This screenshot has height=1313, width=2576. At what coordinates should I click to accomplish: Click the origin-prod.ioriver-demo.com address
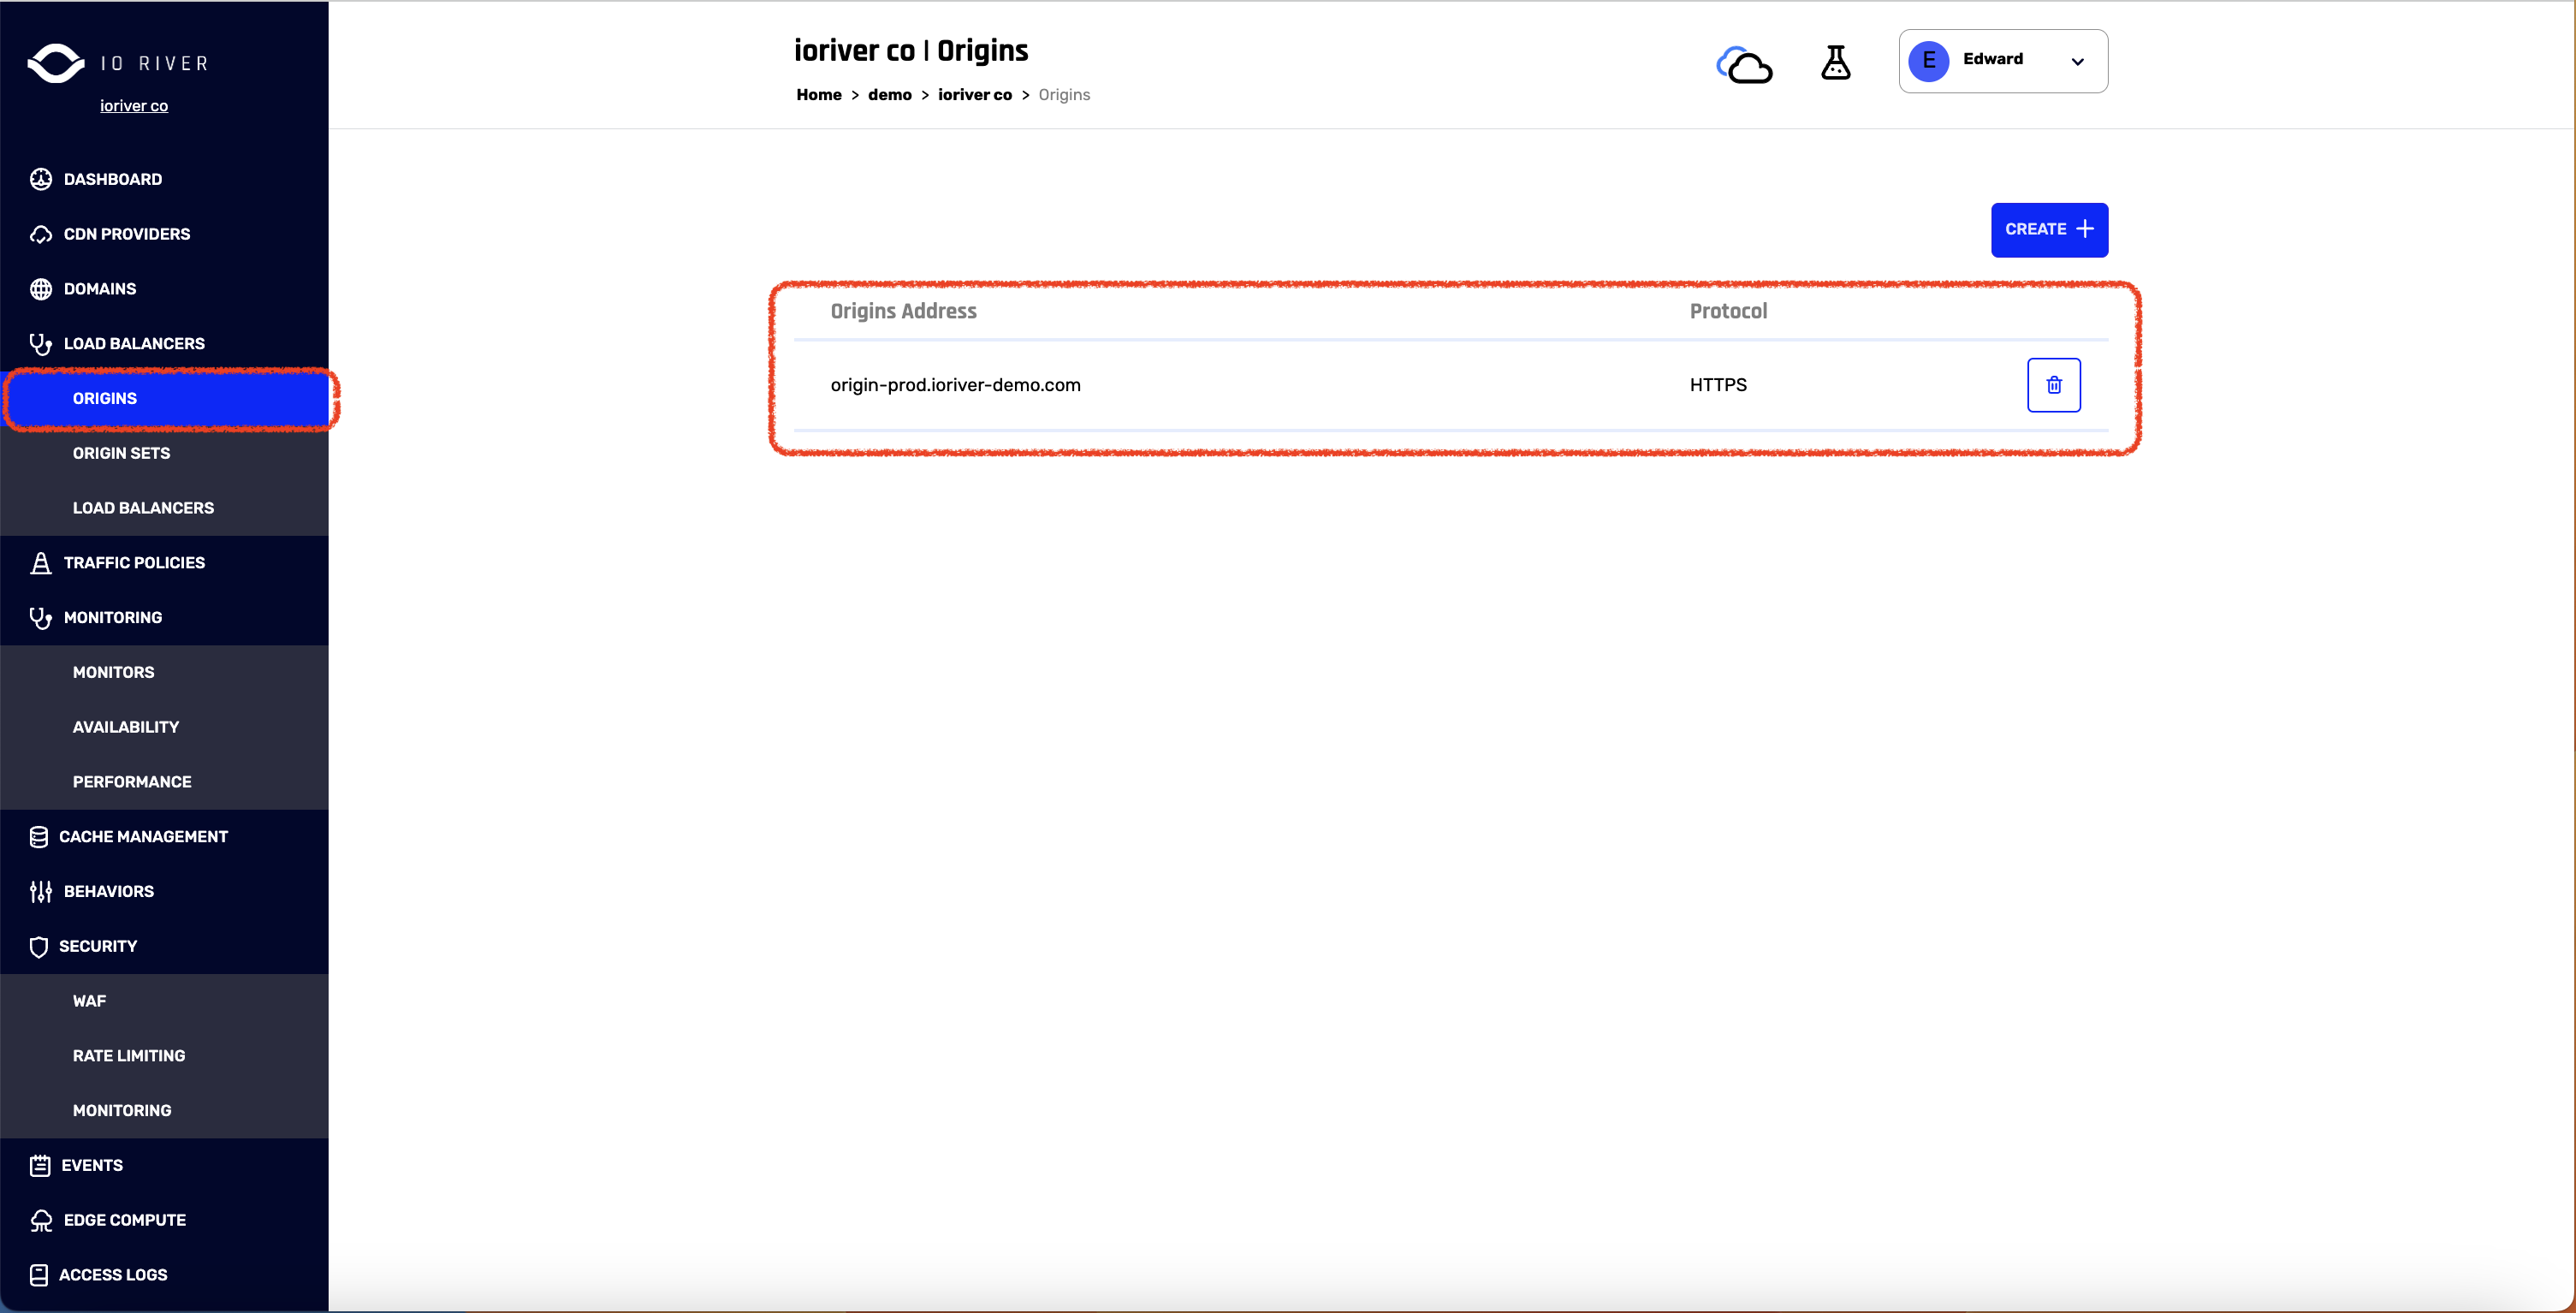[x=955, y=385]
